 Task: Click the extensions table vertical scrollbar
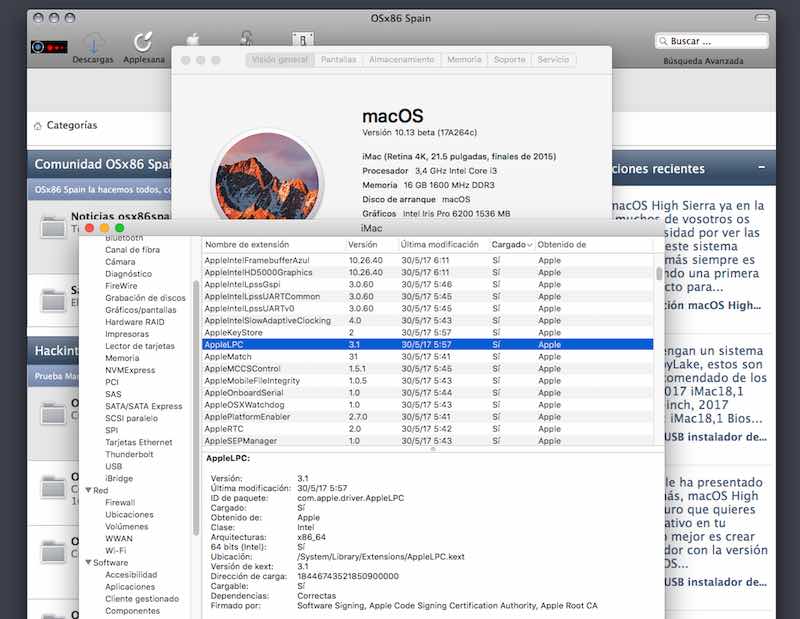[659, 273]
